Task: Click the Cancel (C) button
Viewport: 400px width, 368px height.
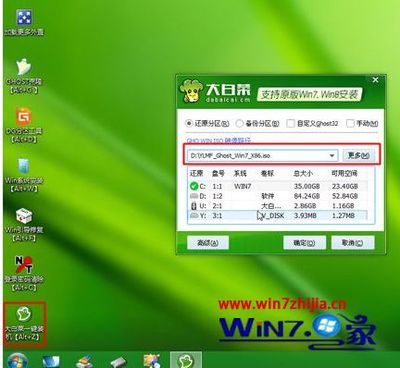Action: pos(353,243)
